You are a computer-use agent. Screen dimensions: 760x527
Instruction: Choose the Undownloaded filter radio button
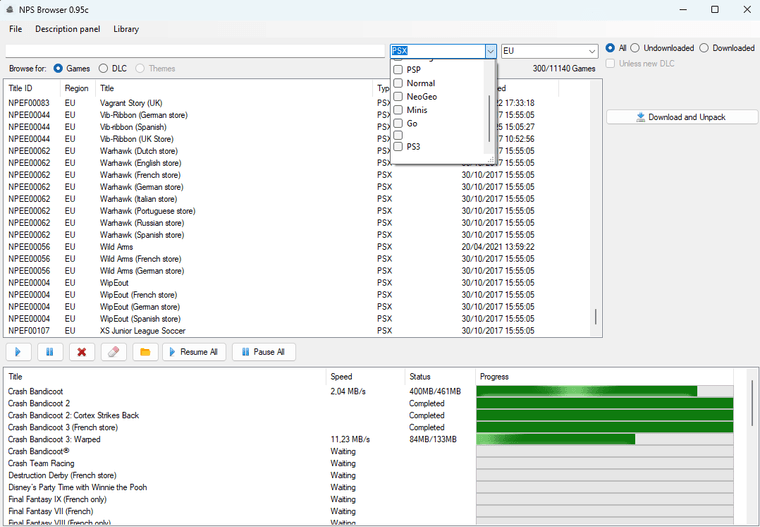[635, 48]
